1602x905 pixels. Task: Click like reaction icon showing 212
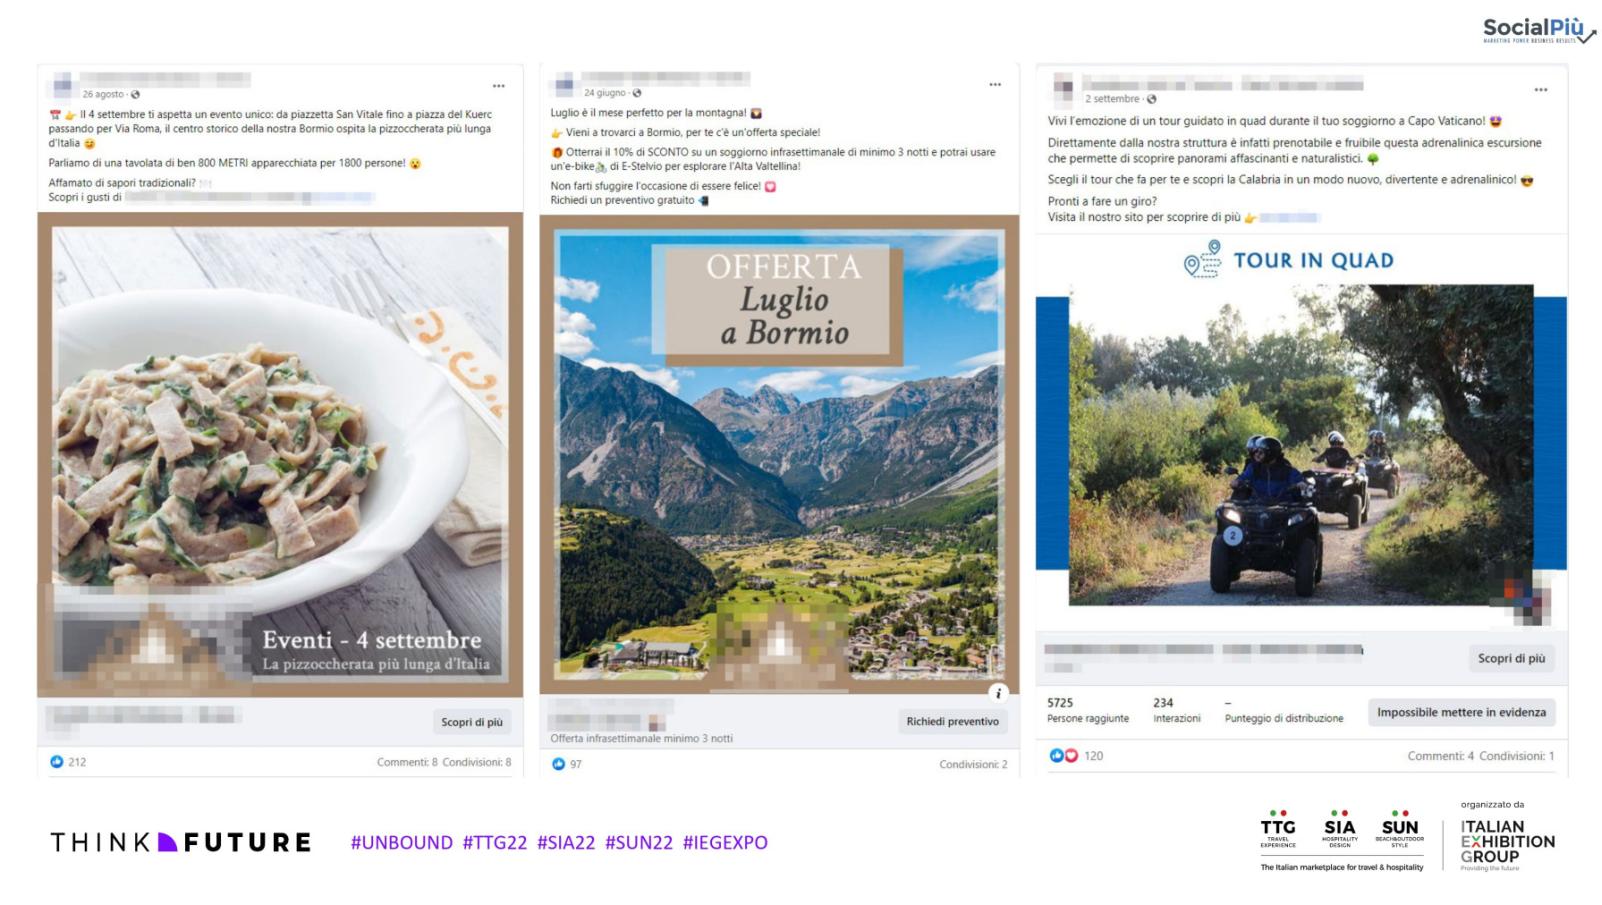coord(57,762)
